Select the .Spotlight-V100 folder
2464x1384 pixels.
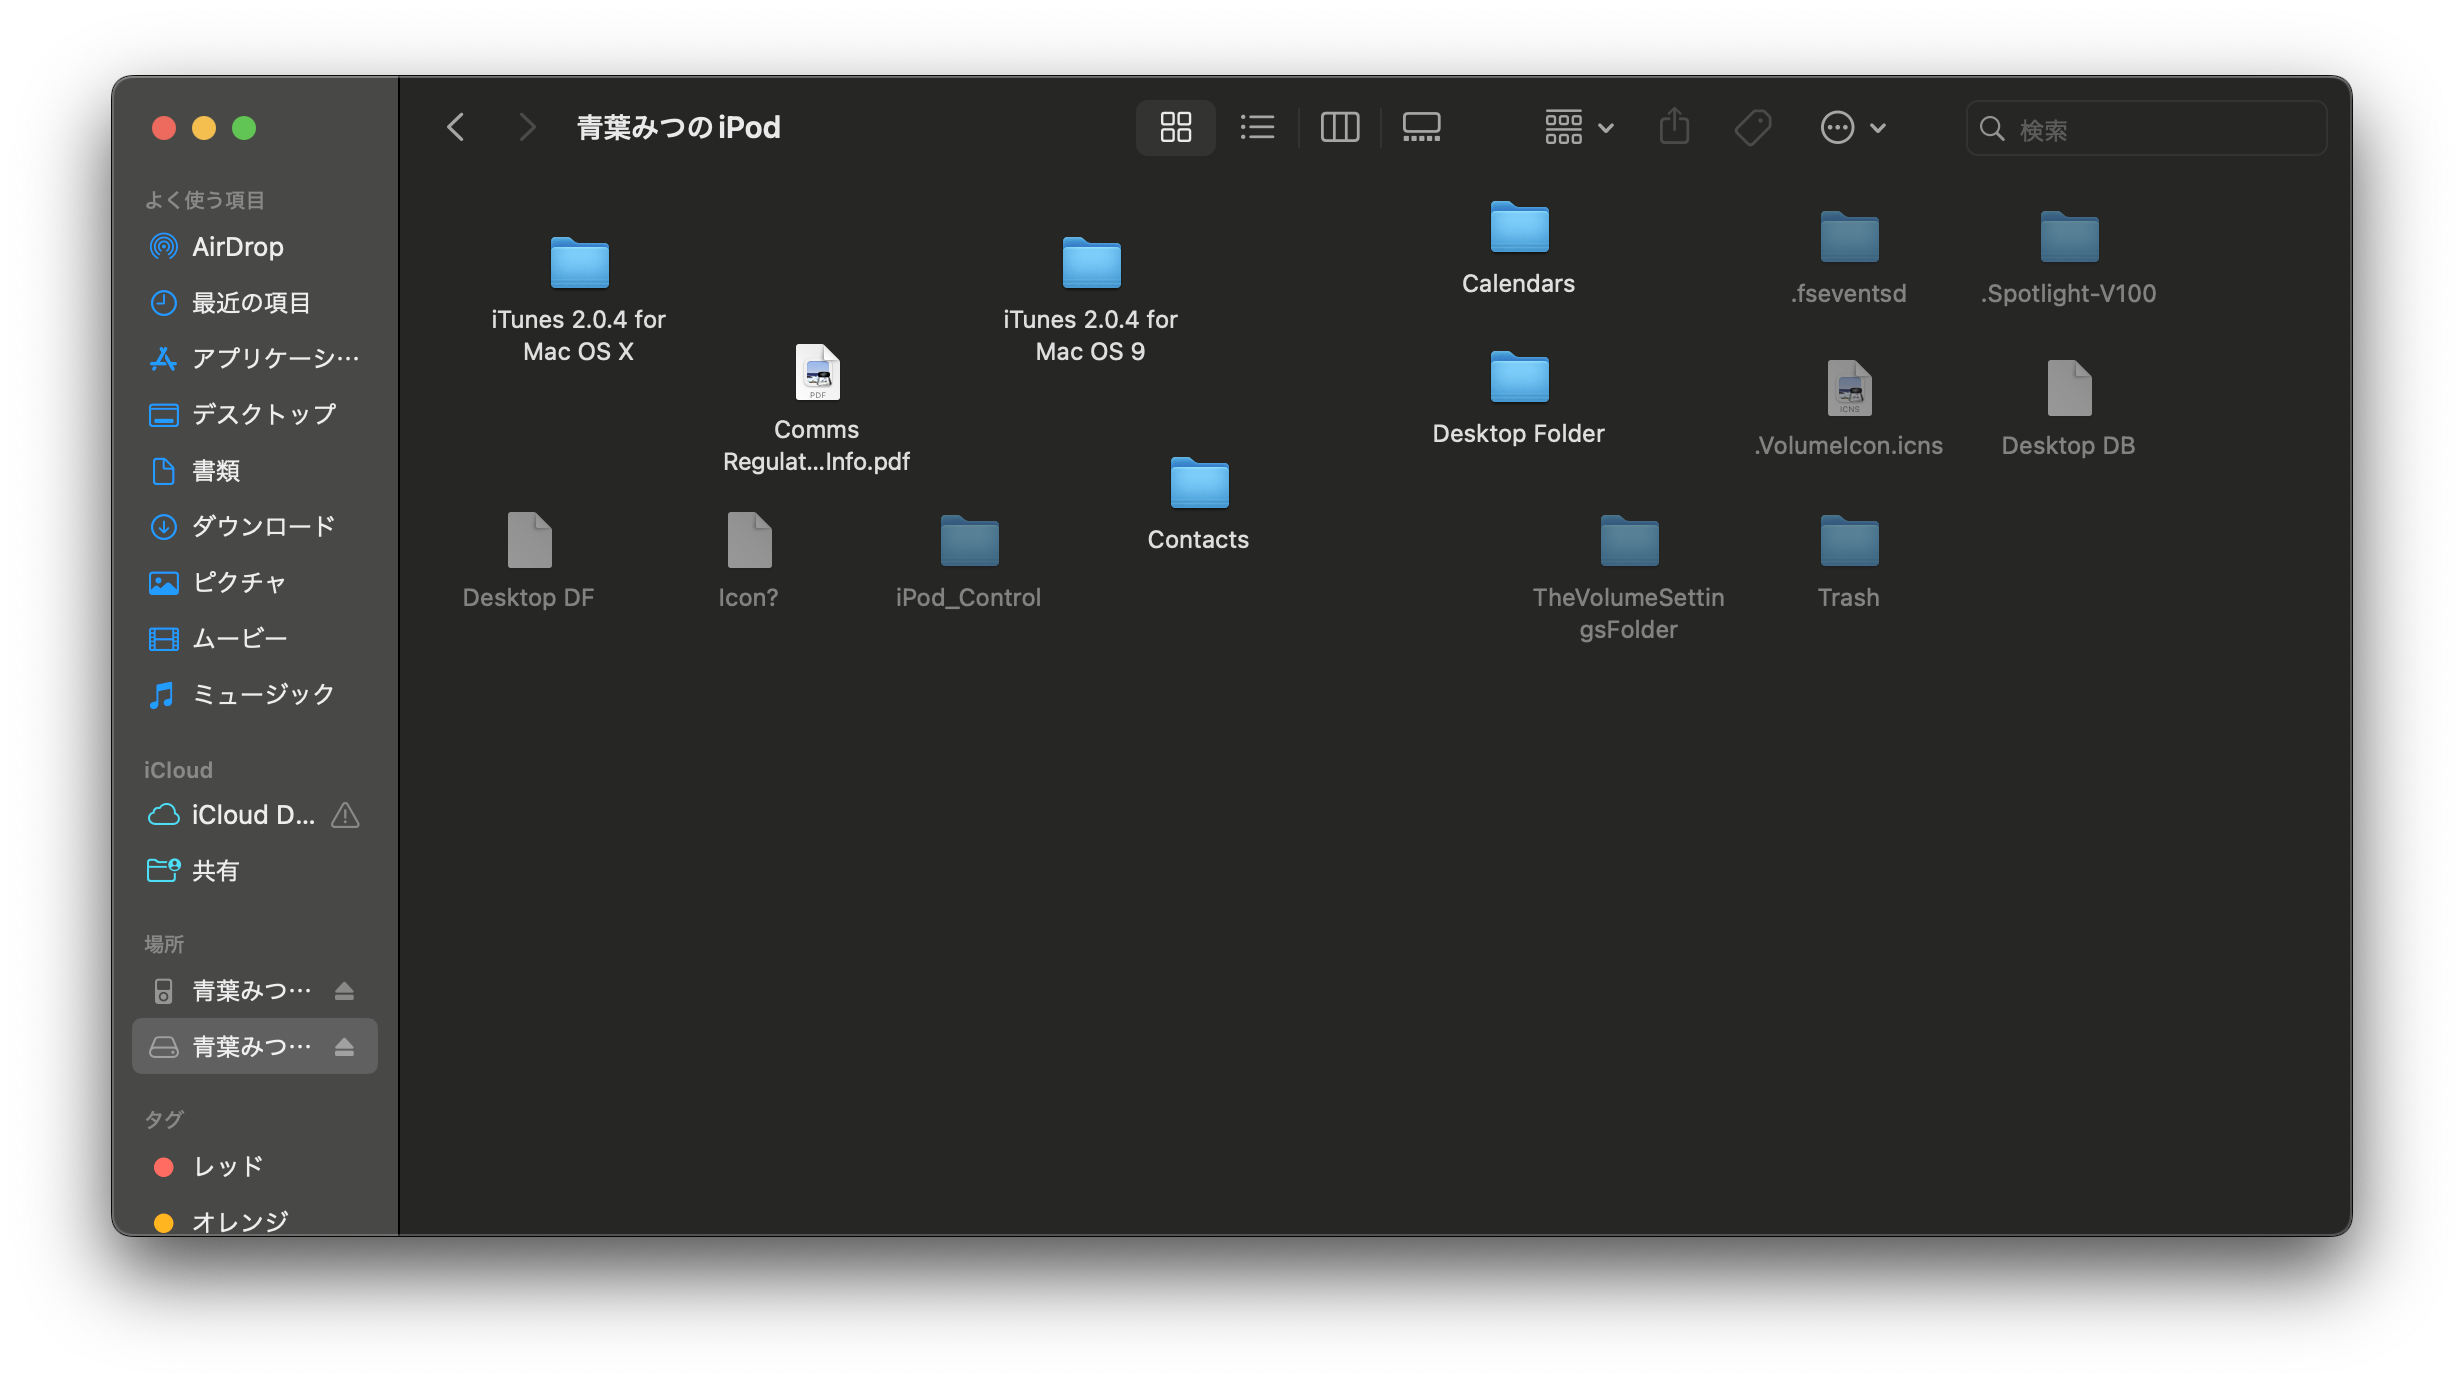pyautogui.click(x=2069, y=258)
